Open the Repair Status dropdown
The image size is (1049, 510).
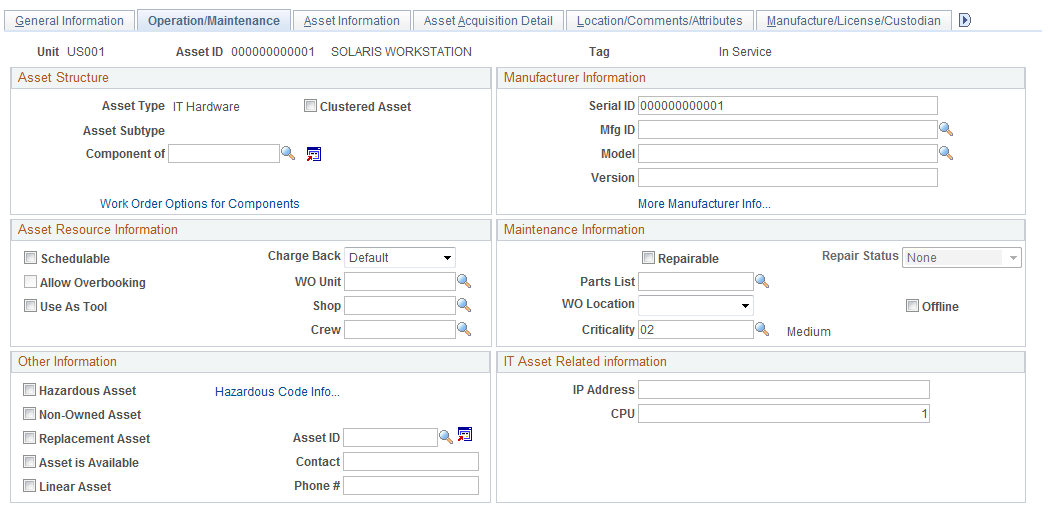point(962,257)
